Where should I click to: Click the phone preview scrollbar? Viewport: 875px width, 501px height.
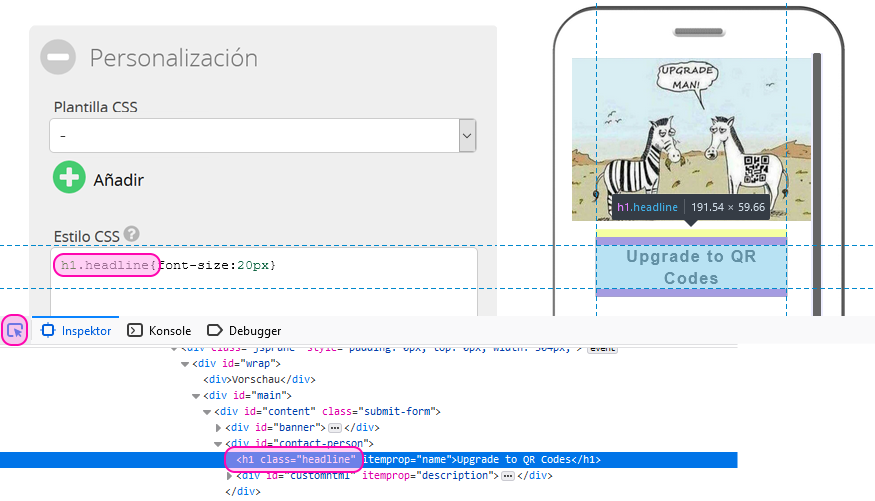pyautogui.click(x=816, y=184)
